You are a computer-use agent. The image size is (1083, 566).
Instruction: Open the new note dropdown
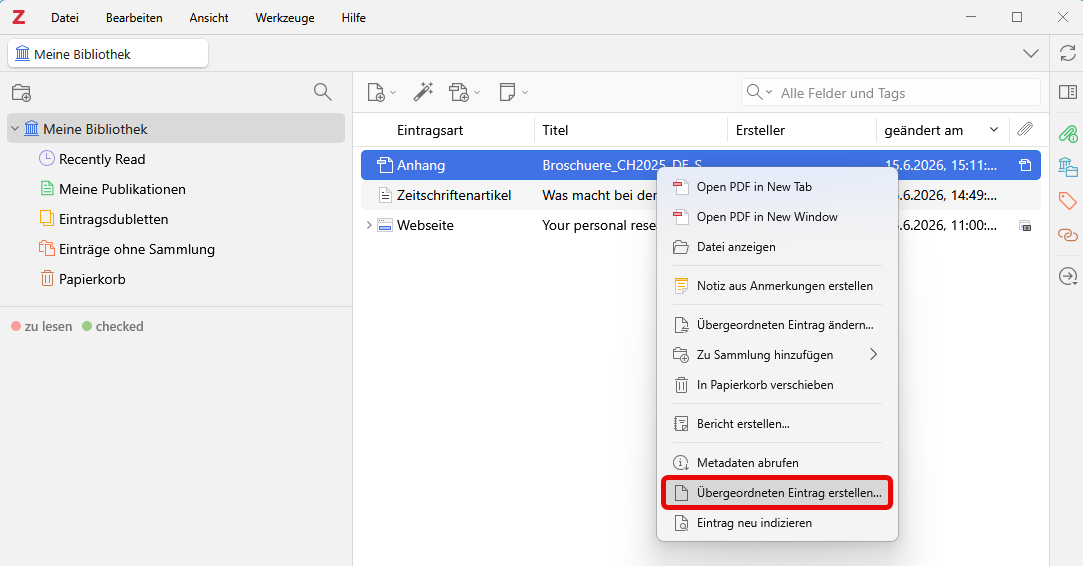click(x=513, y=92)
